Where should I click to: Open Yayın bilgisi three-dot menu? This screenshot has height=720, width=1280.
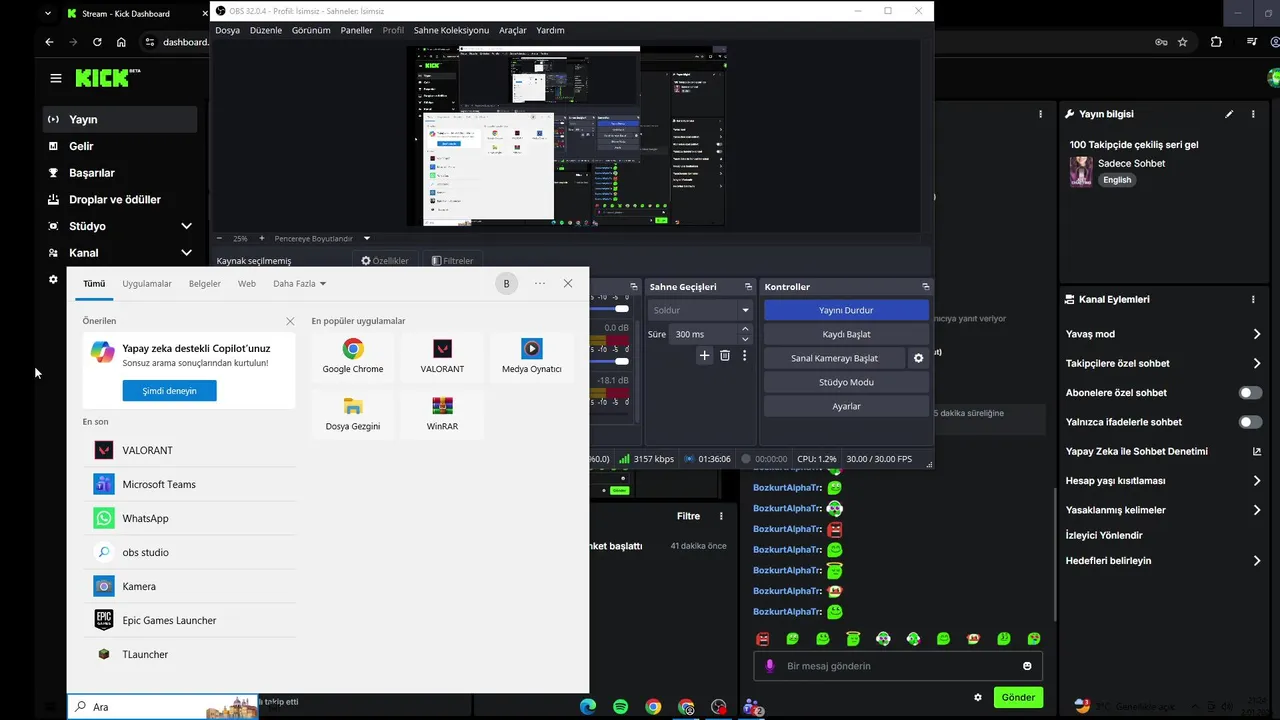tap(1253, 114)
